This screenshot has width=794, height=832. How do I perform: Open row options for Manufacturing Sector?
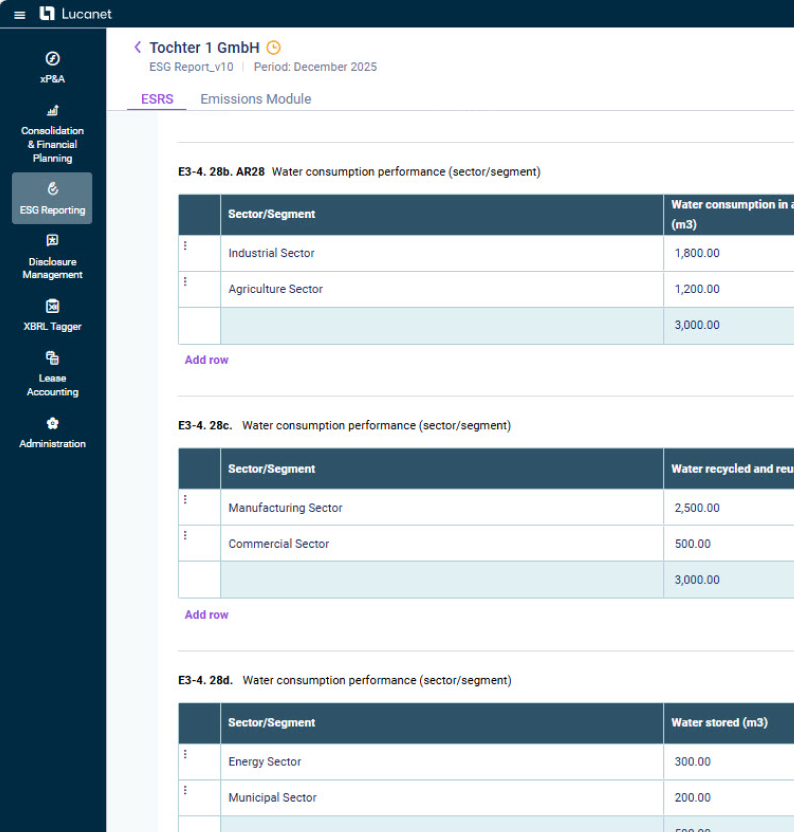(x=185, y=500)
